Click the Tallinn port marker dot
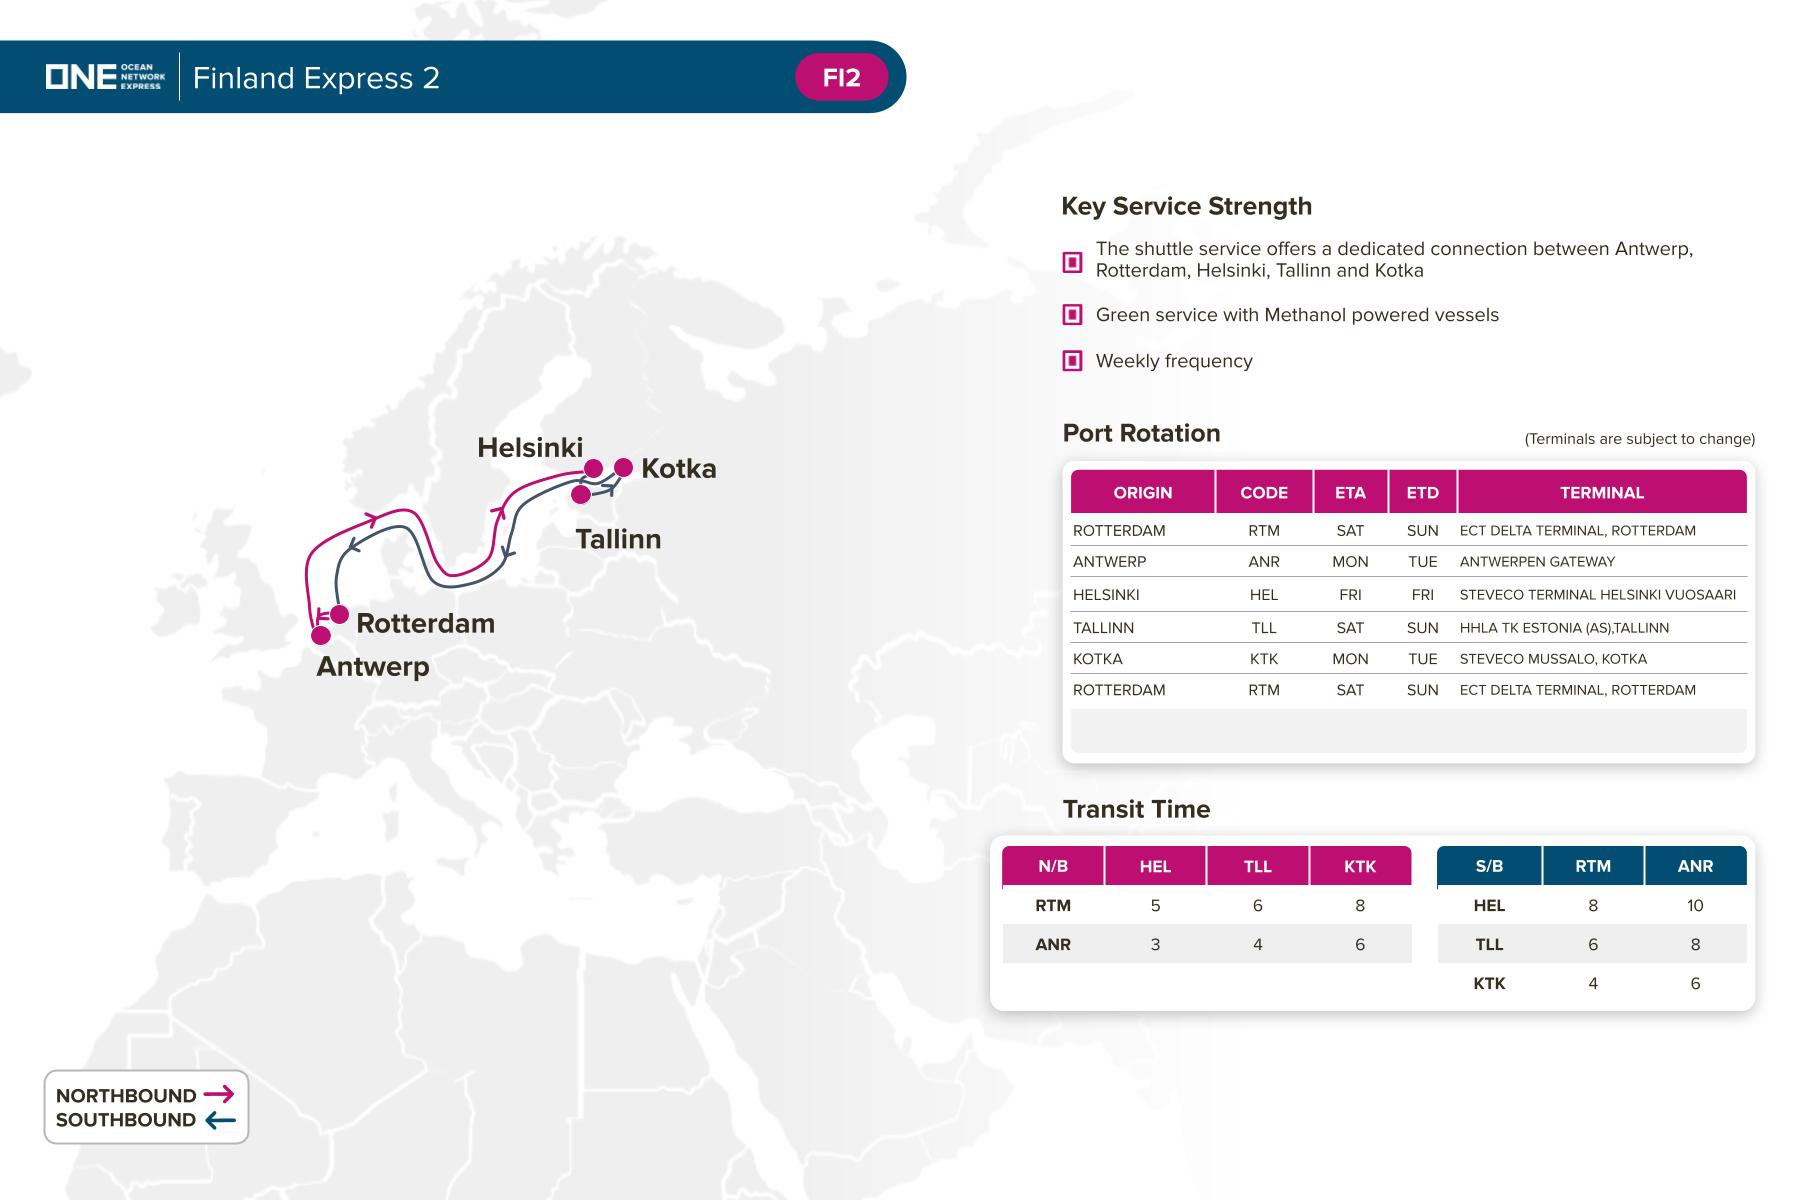The image size is (1800, 1200). [581, 494]
